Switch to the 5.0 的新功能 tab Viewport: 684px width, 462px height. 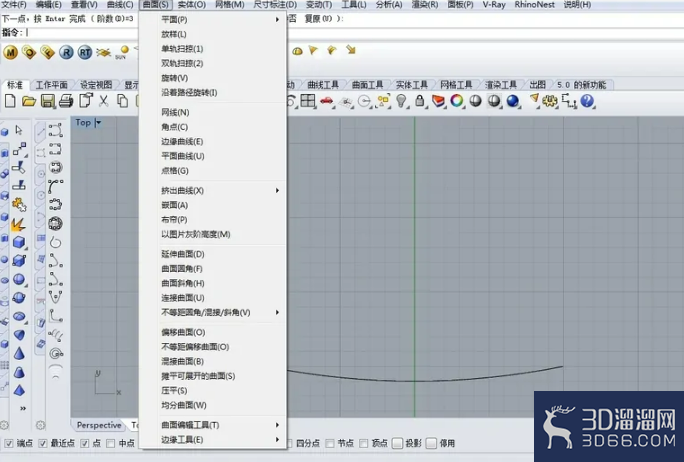click(581, 85)
